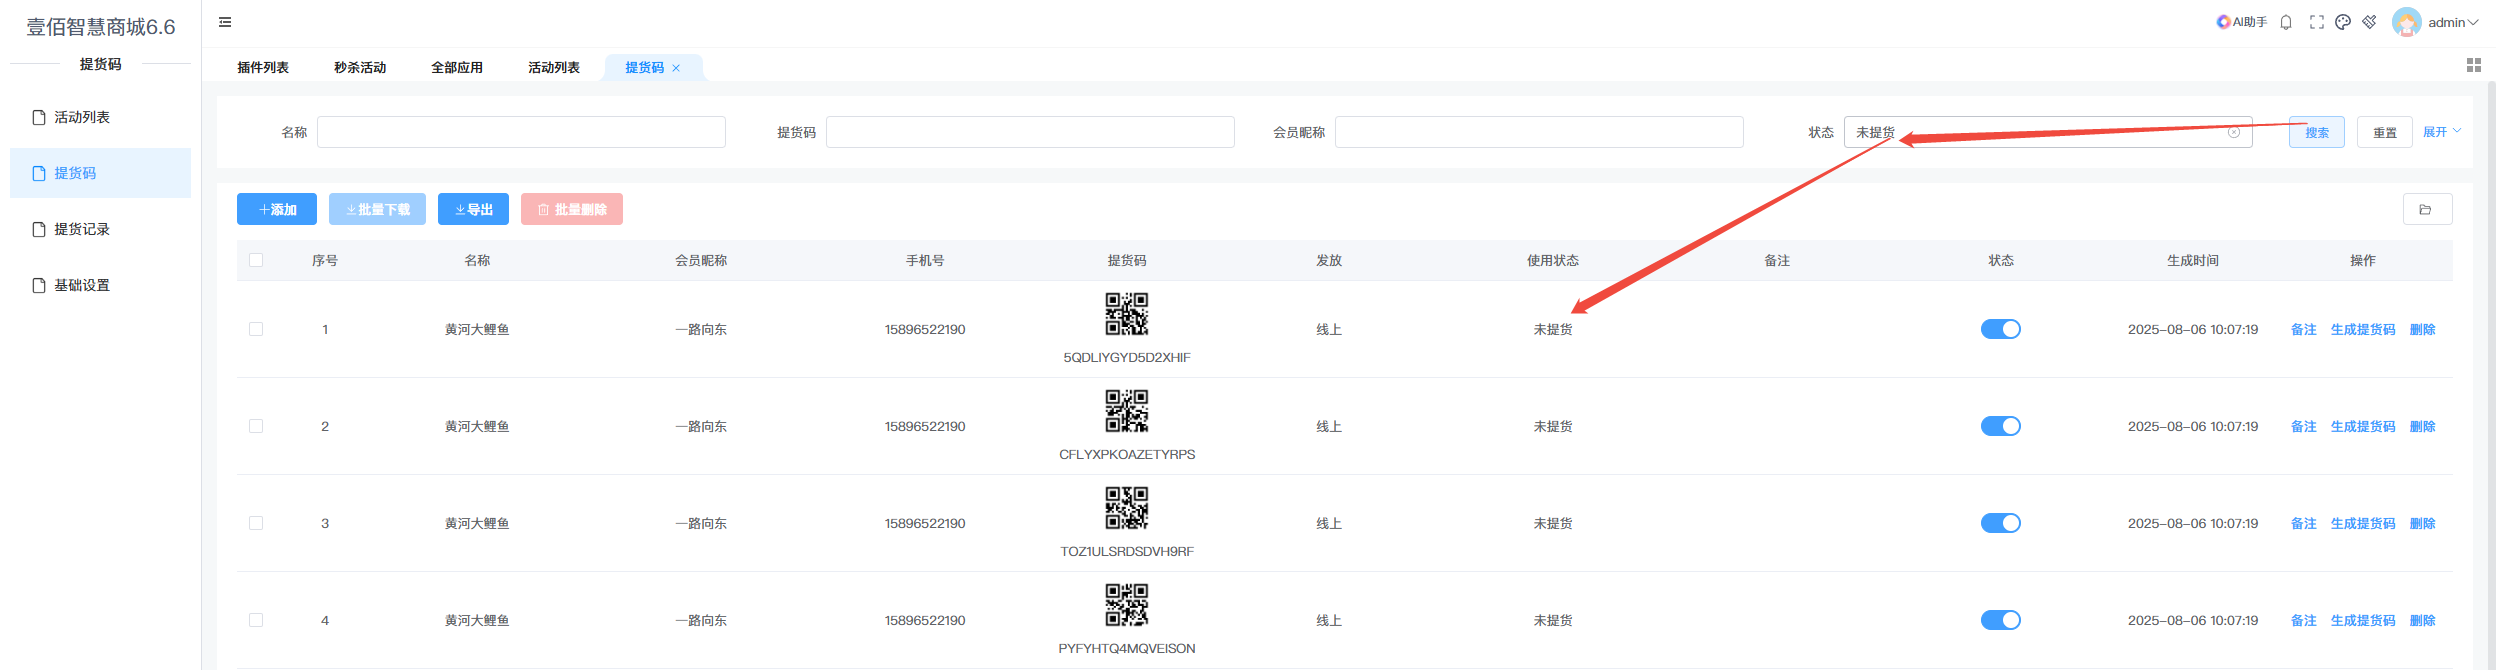The width and height of the screenshot is (2496, 670).
Task: View QR code for 5QDLIYGYD5D2XHIF
Action: point(1126,314)
